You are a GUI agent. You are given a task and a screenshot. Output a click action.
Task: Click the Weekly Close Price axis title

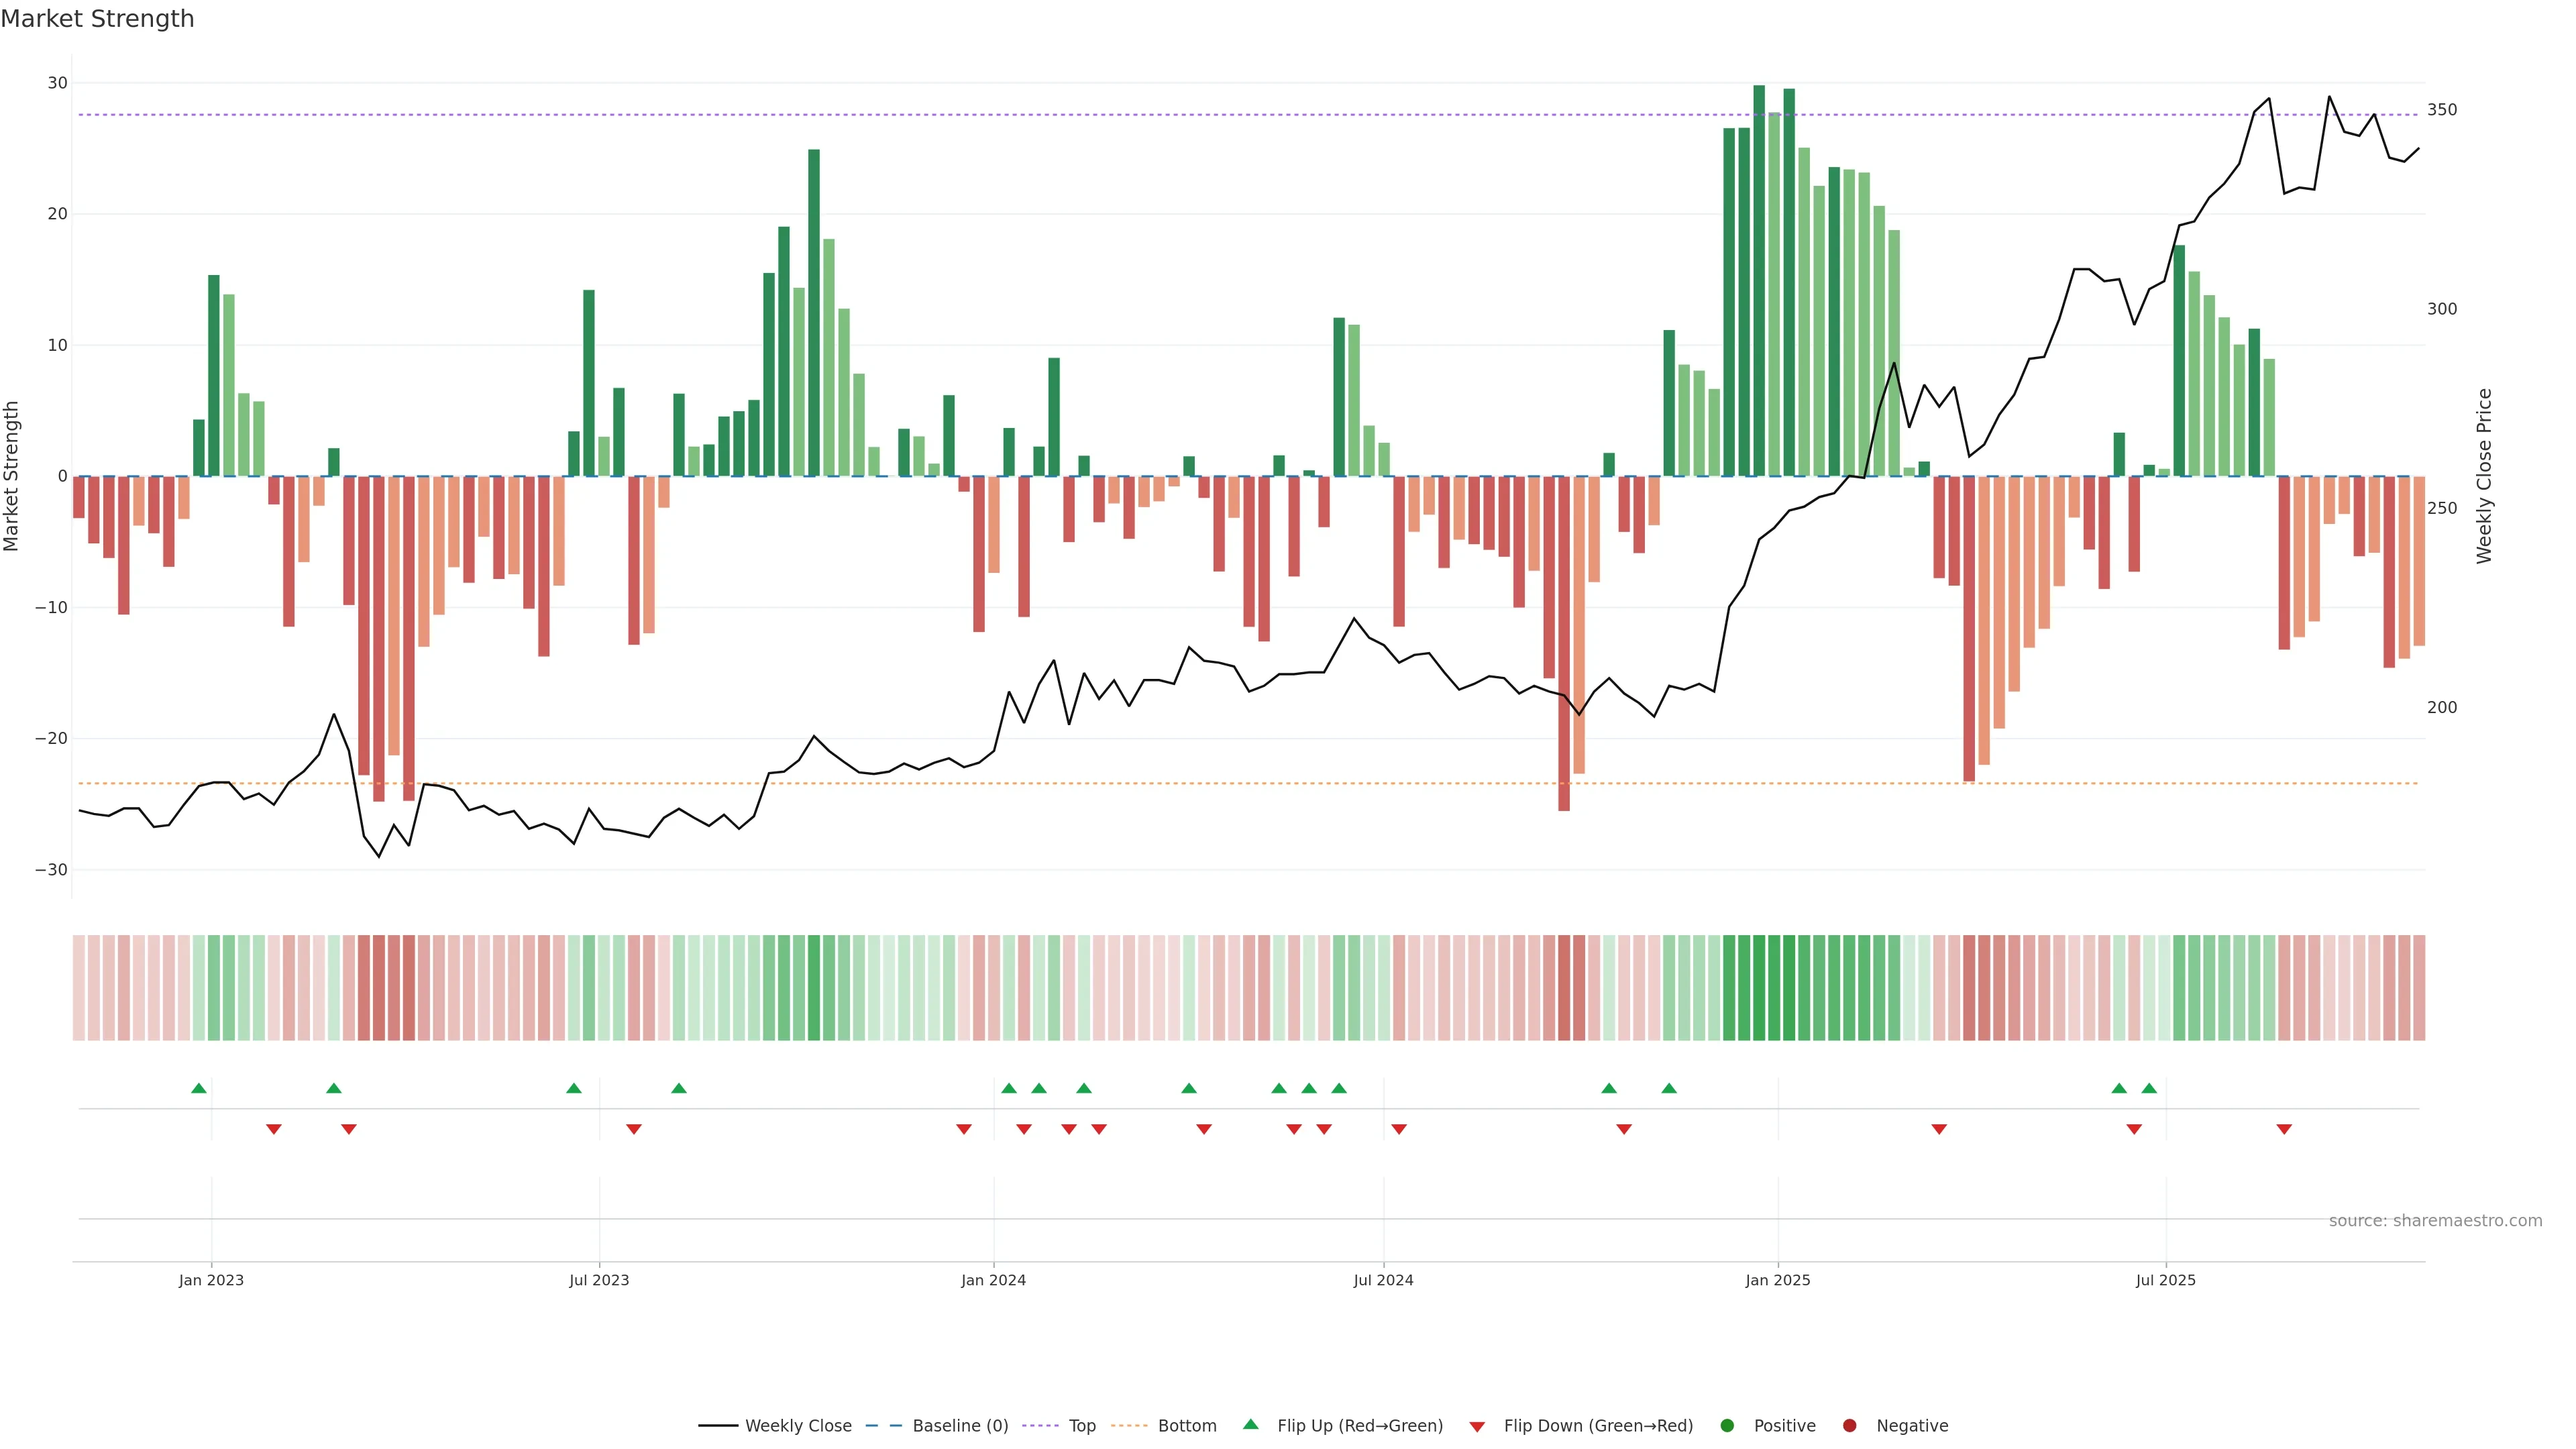tap(2484, 476)
